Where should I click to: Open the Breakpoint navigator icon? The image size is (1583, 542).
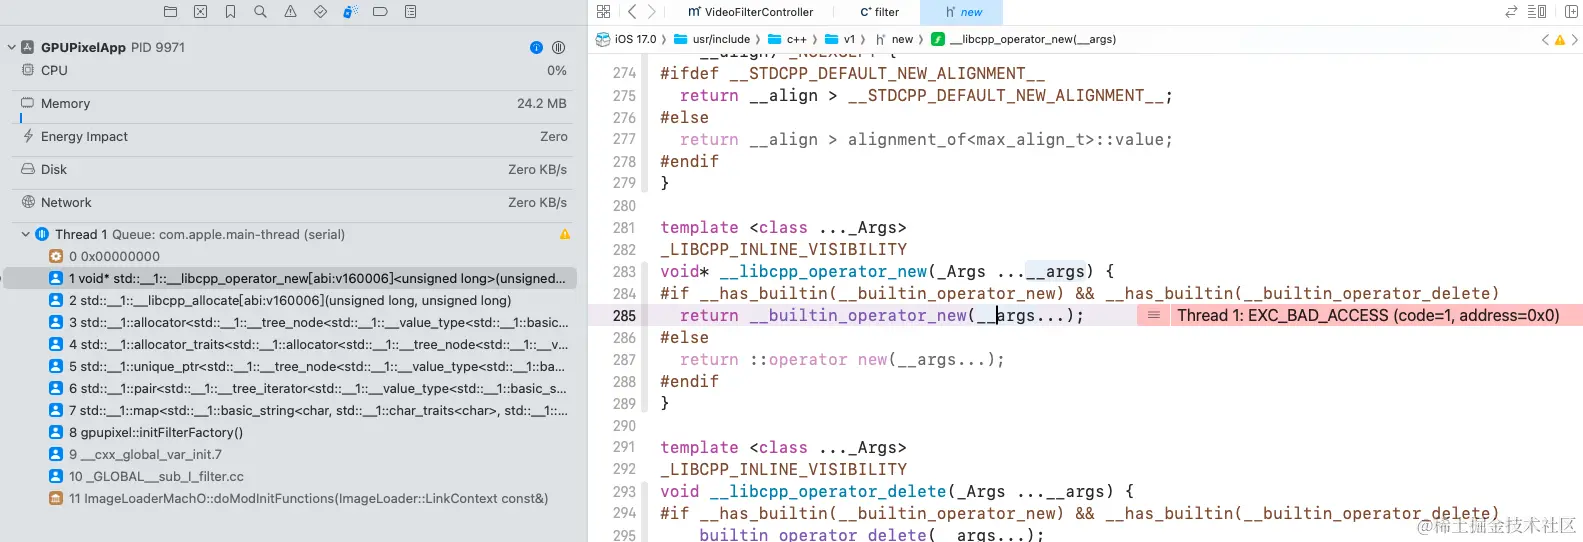[x=380, y=12]
